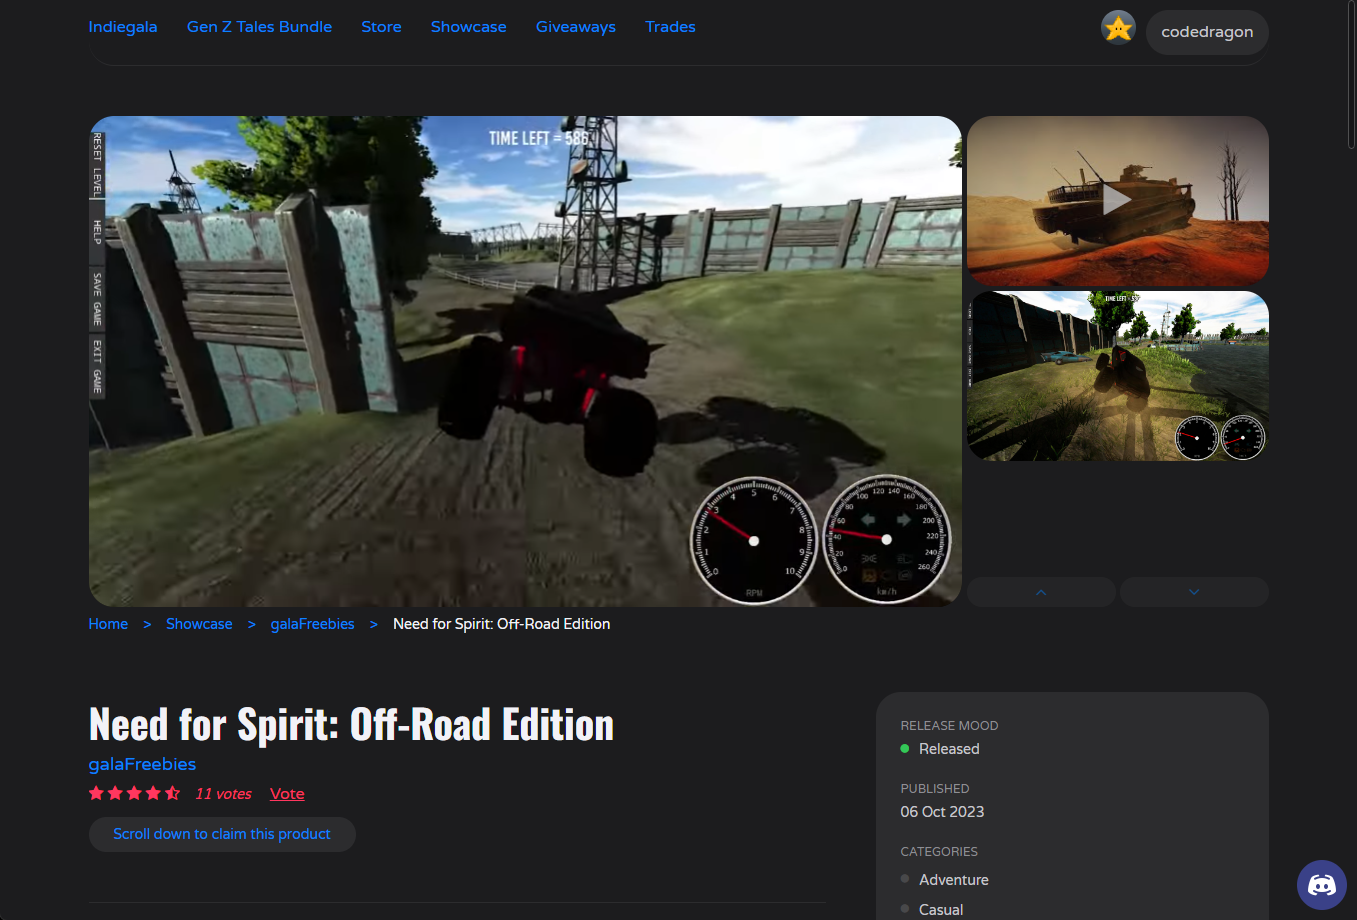
Task: Click the Released status text
Action: pos(949,749)
